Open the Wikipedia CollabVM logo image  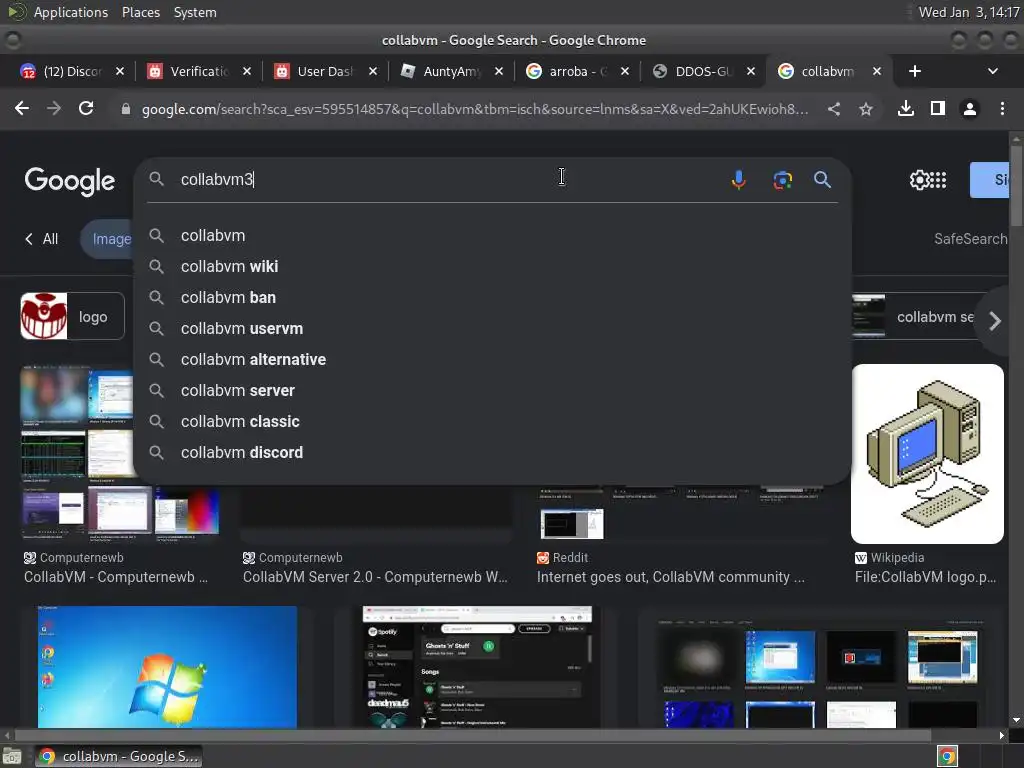click(x=927, y=454)
